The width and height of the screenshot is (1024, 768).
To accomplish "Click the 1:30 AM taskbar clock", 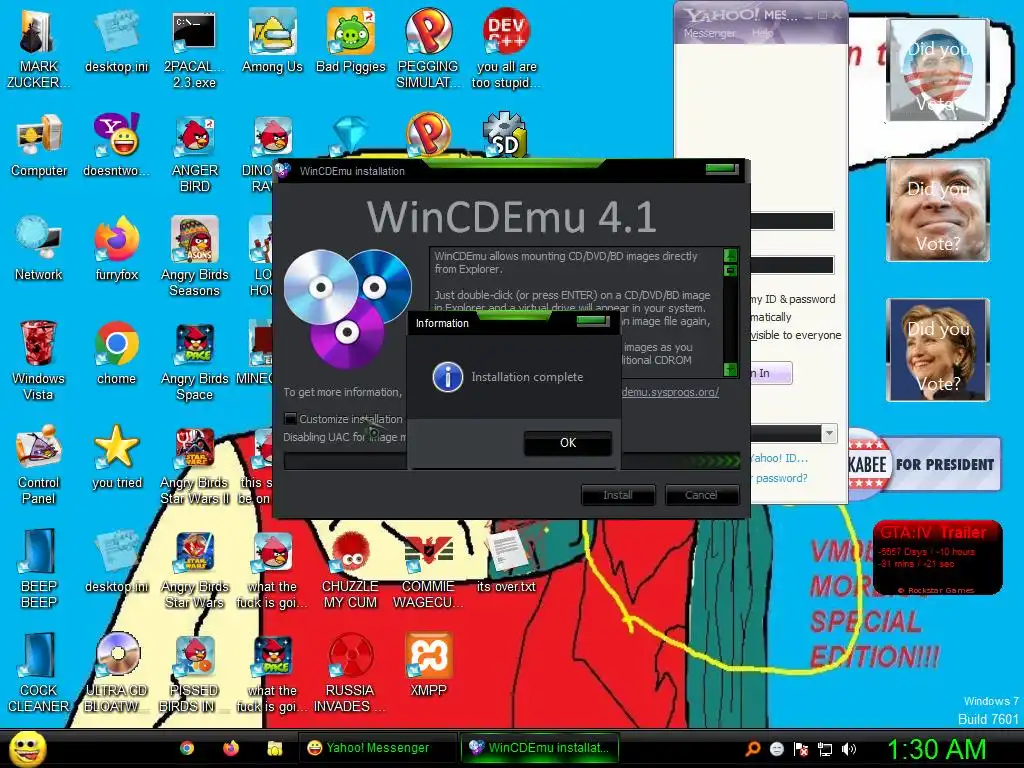I will pos(936,749).
